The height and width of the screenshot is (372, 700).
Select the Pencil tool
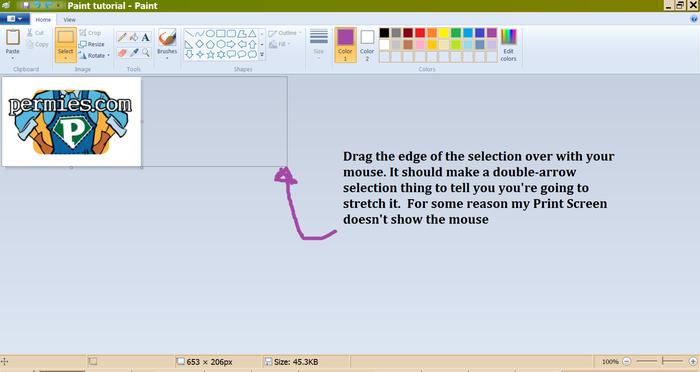coord(122,38)
